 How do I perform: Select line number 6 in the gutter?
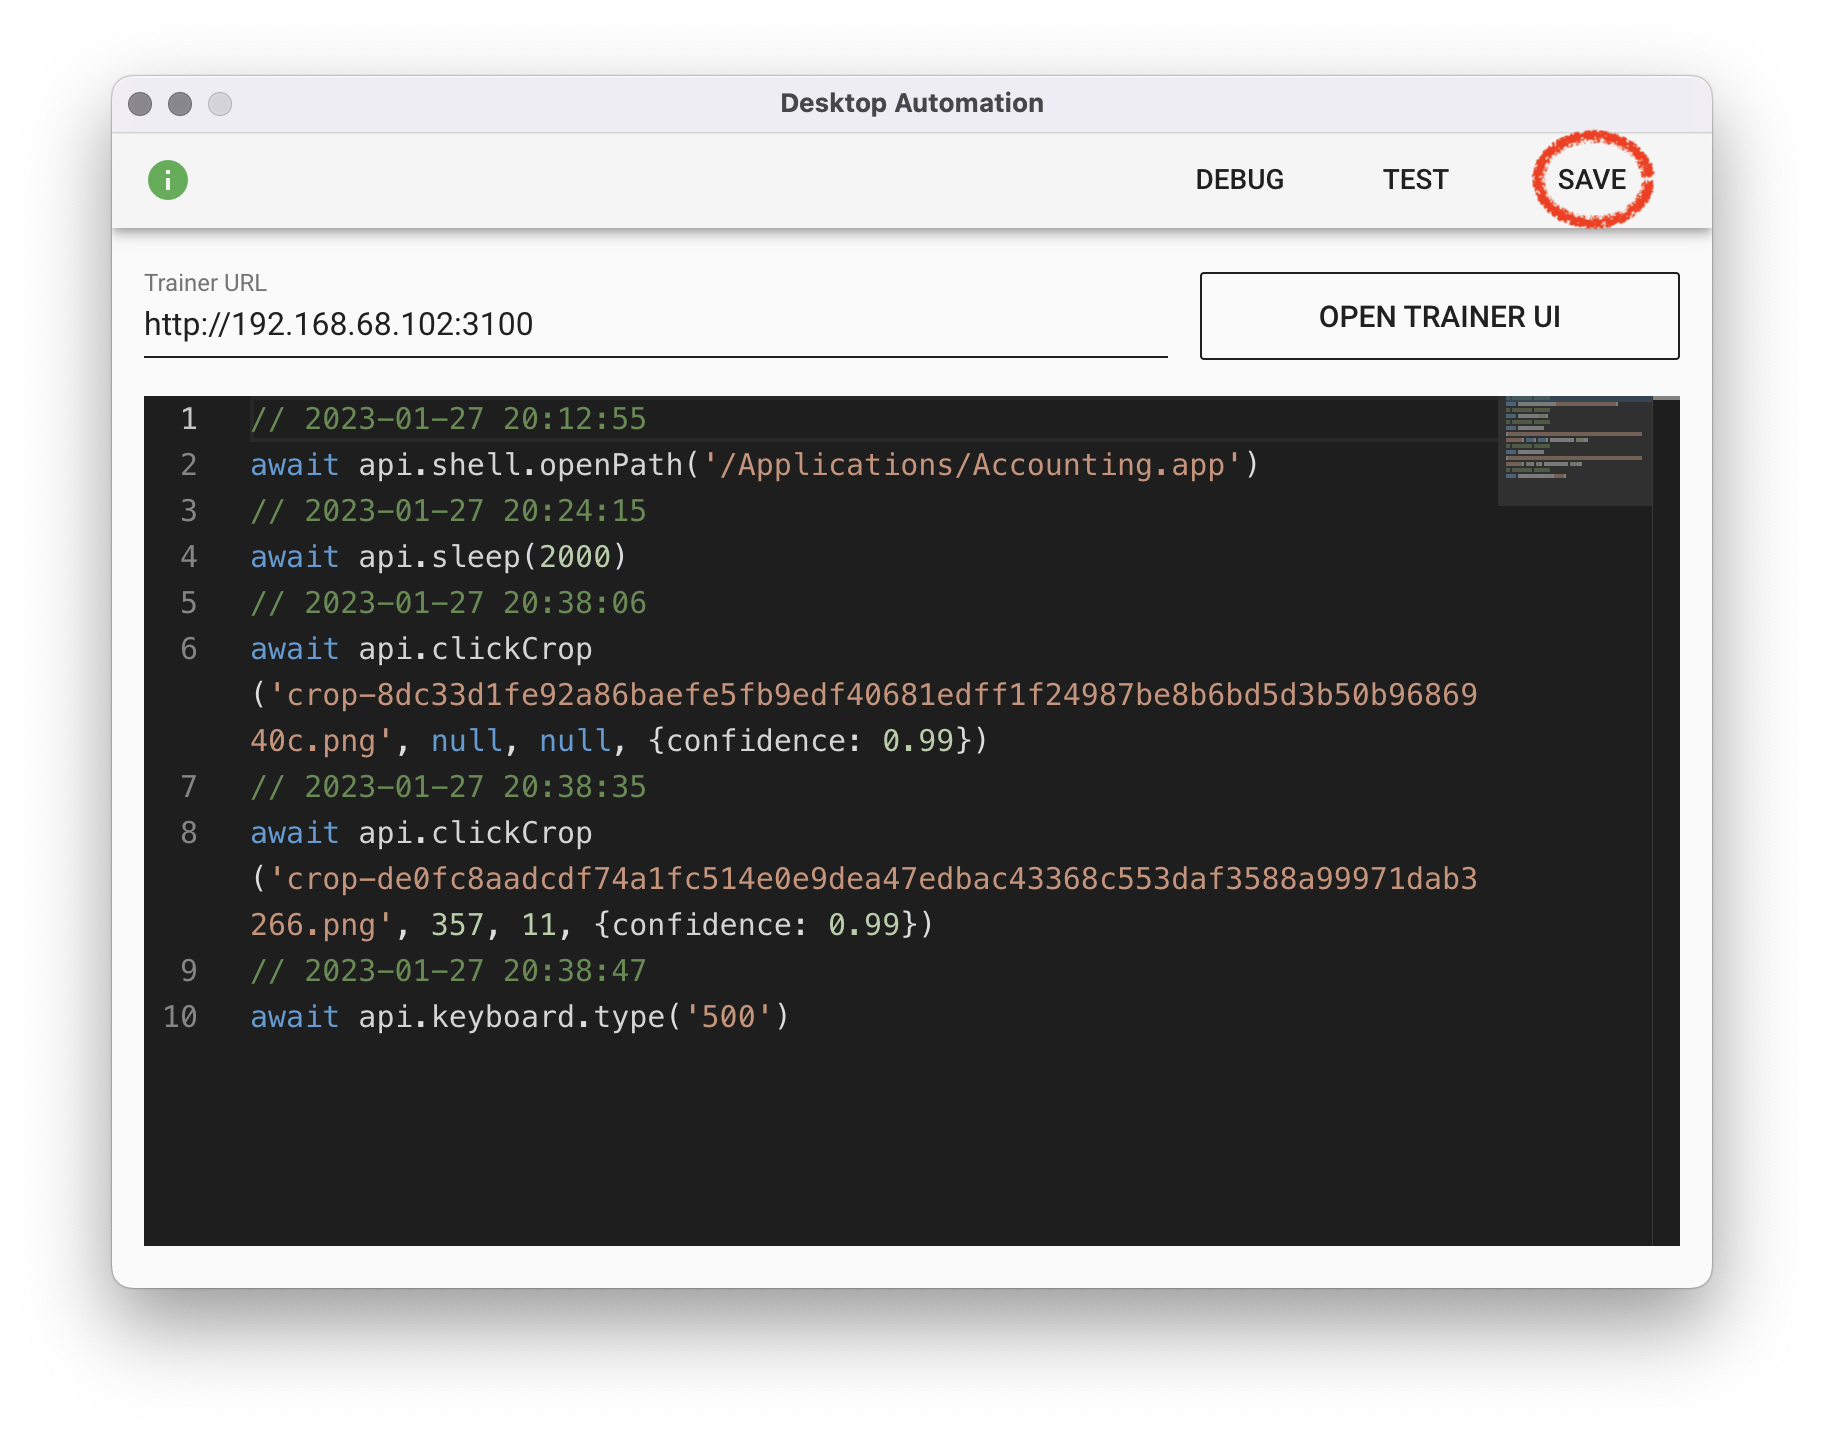188,649
